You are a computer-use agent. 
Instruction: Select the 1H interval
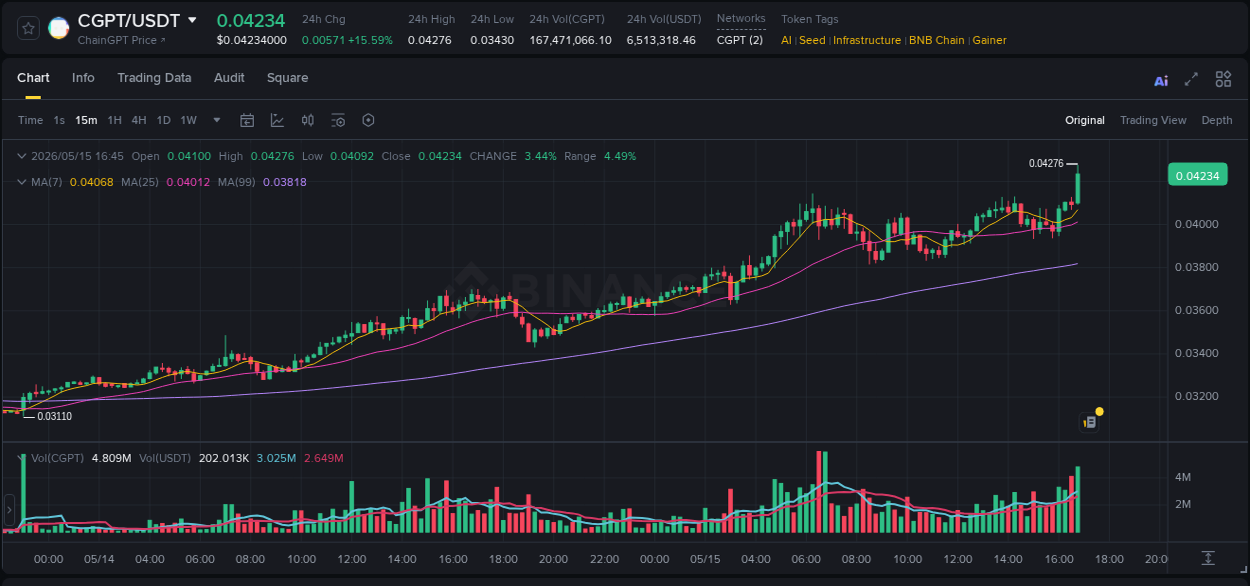[114, 120]
